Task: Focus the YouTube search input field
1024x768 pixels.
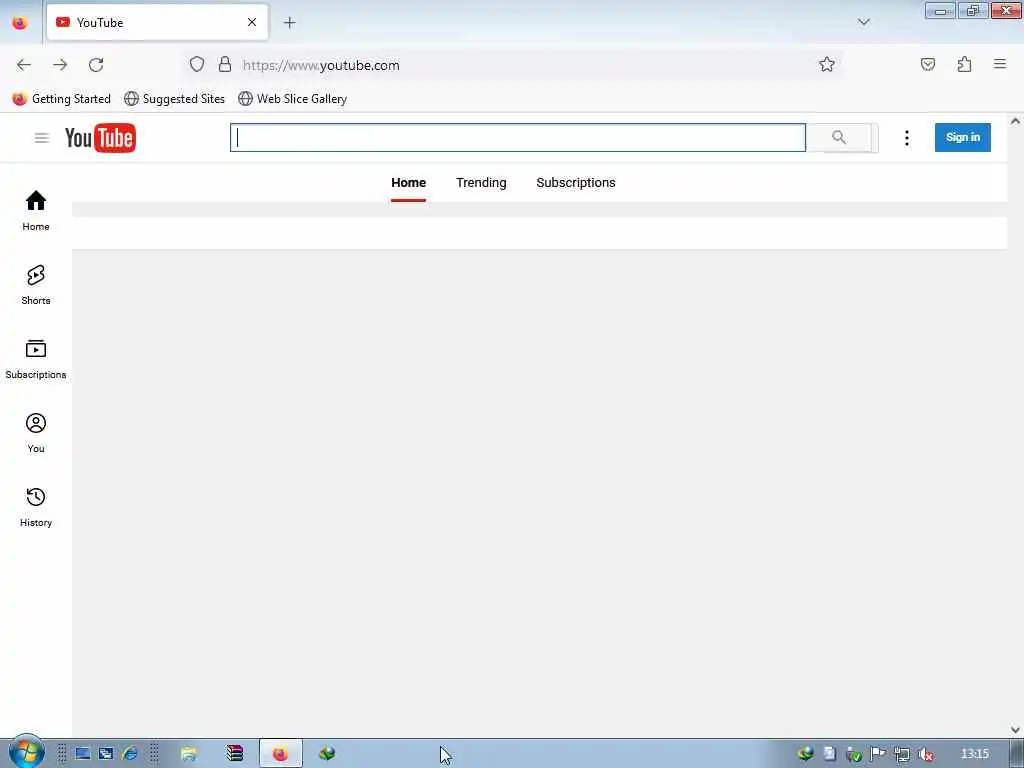Action: (x=518, y=138)
